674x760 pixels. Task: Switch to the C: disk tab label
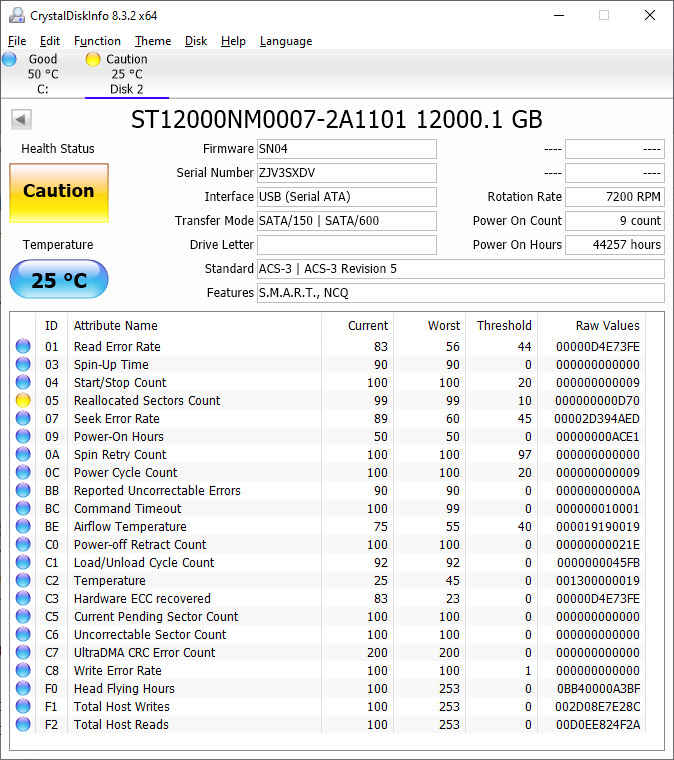pos(43,89)
